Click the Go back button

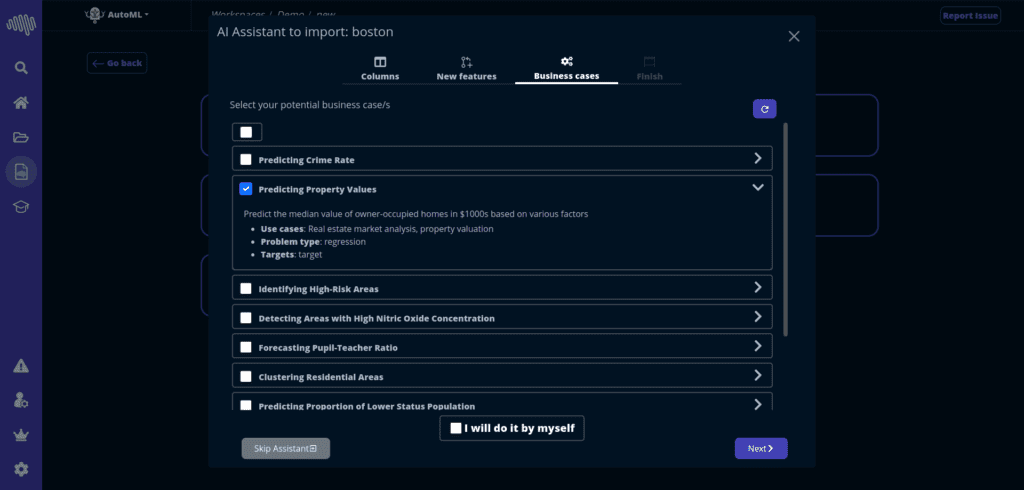(117, 63)
